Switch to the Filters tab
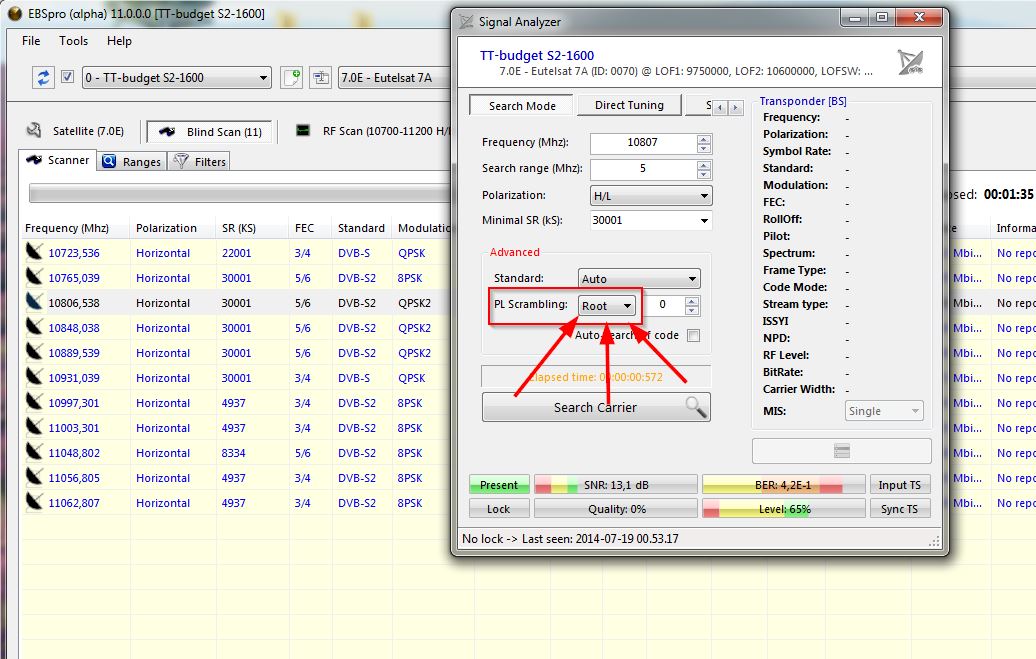The width and height of the screenshot is (1036, 659). coord(200,162)
